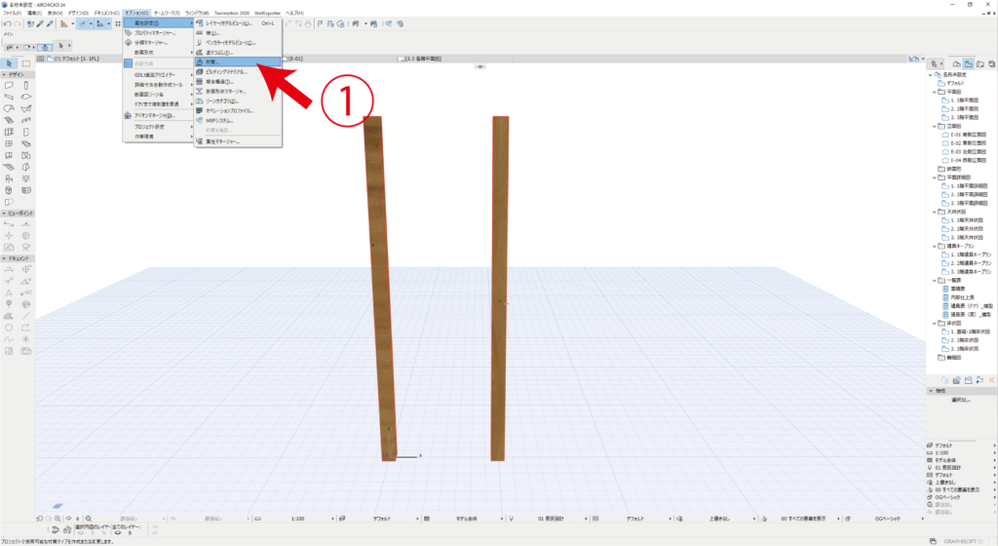Select the Roof tool in Design toolbox
Viewport: 998px width, 546px height.
9,109
